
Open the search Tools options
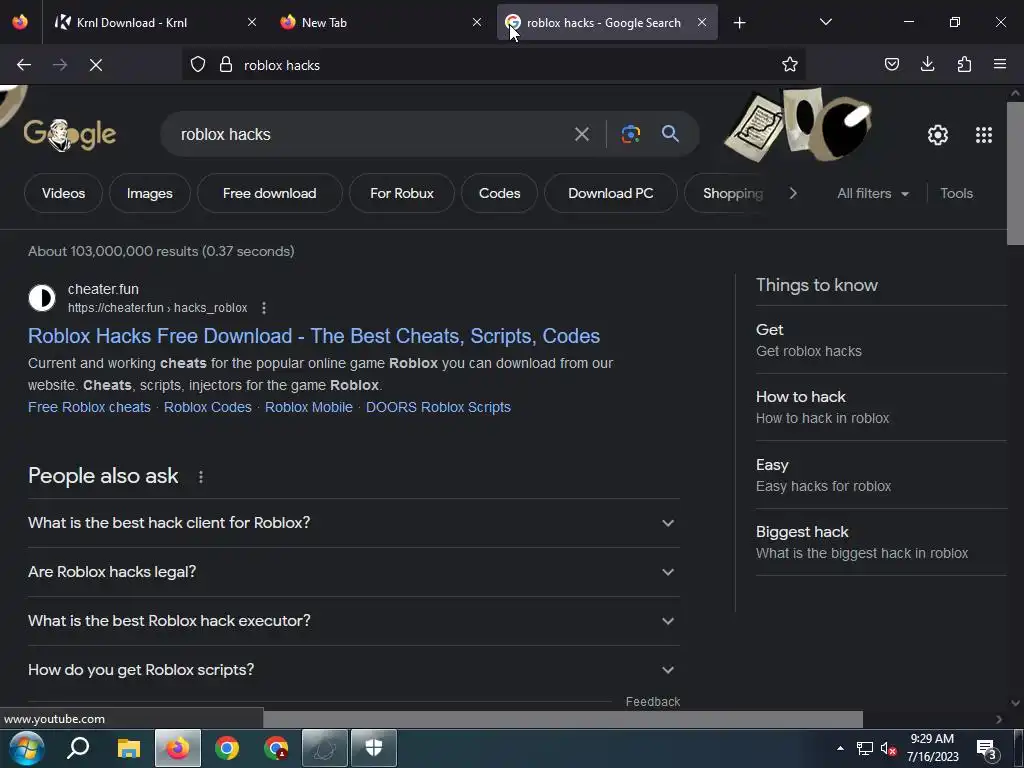pyautogui.click(x=956, y=193)
